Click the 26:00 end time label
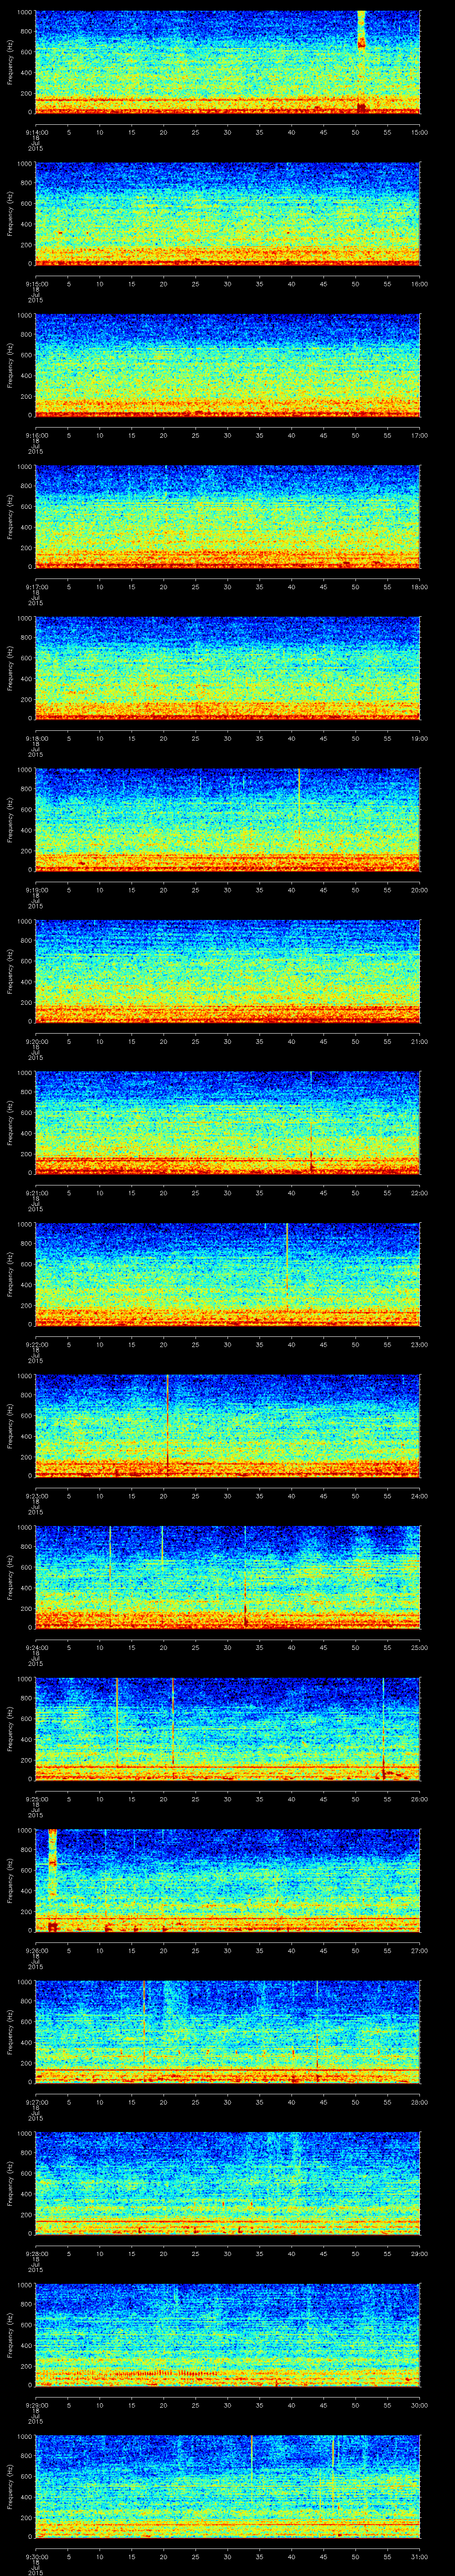This screenshot has width=455, height=2576. click(x=420, y=1798)
